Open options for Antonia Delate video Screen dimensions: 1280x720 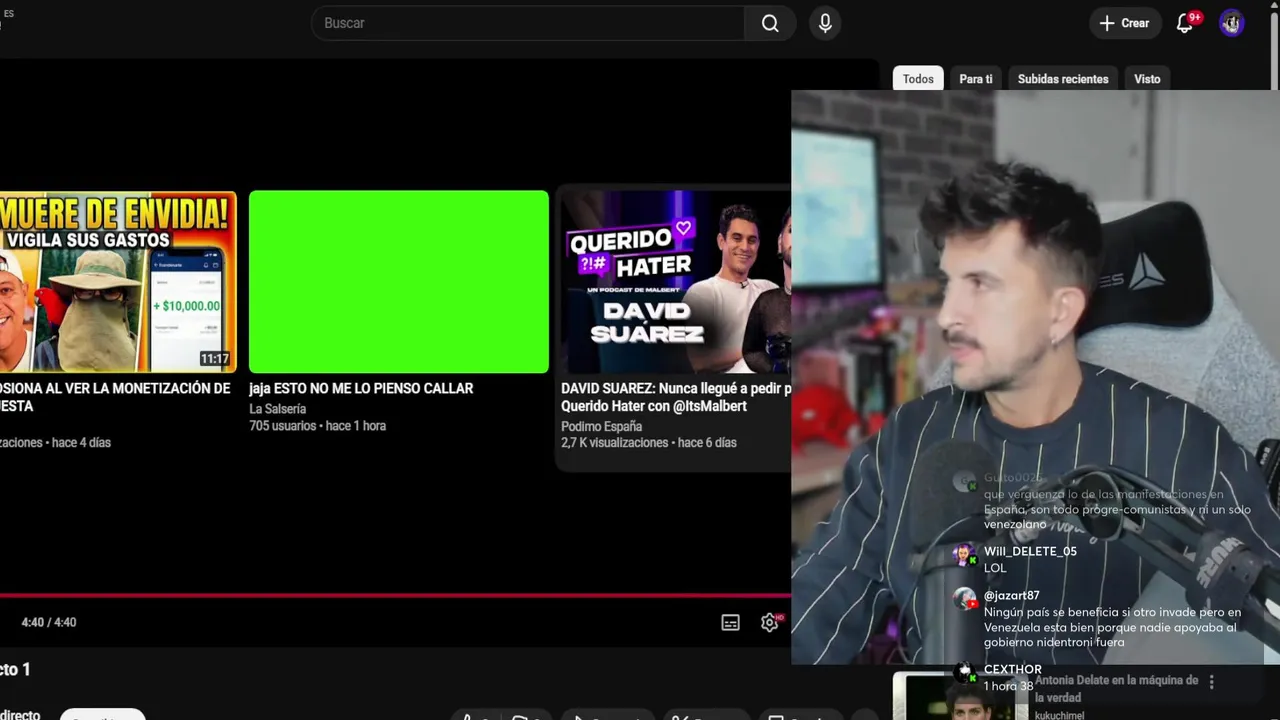coord(1211,682)
